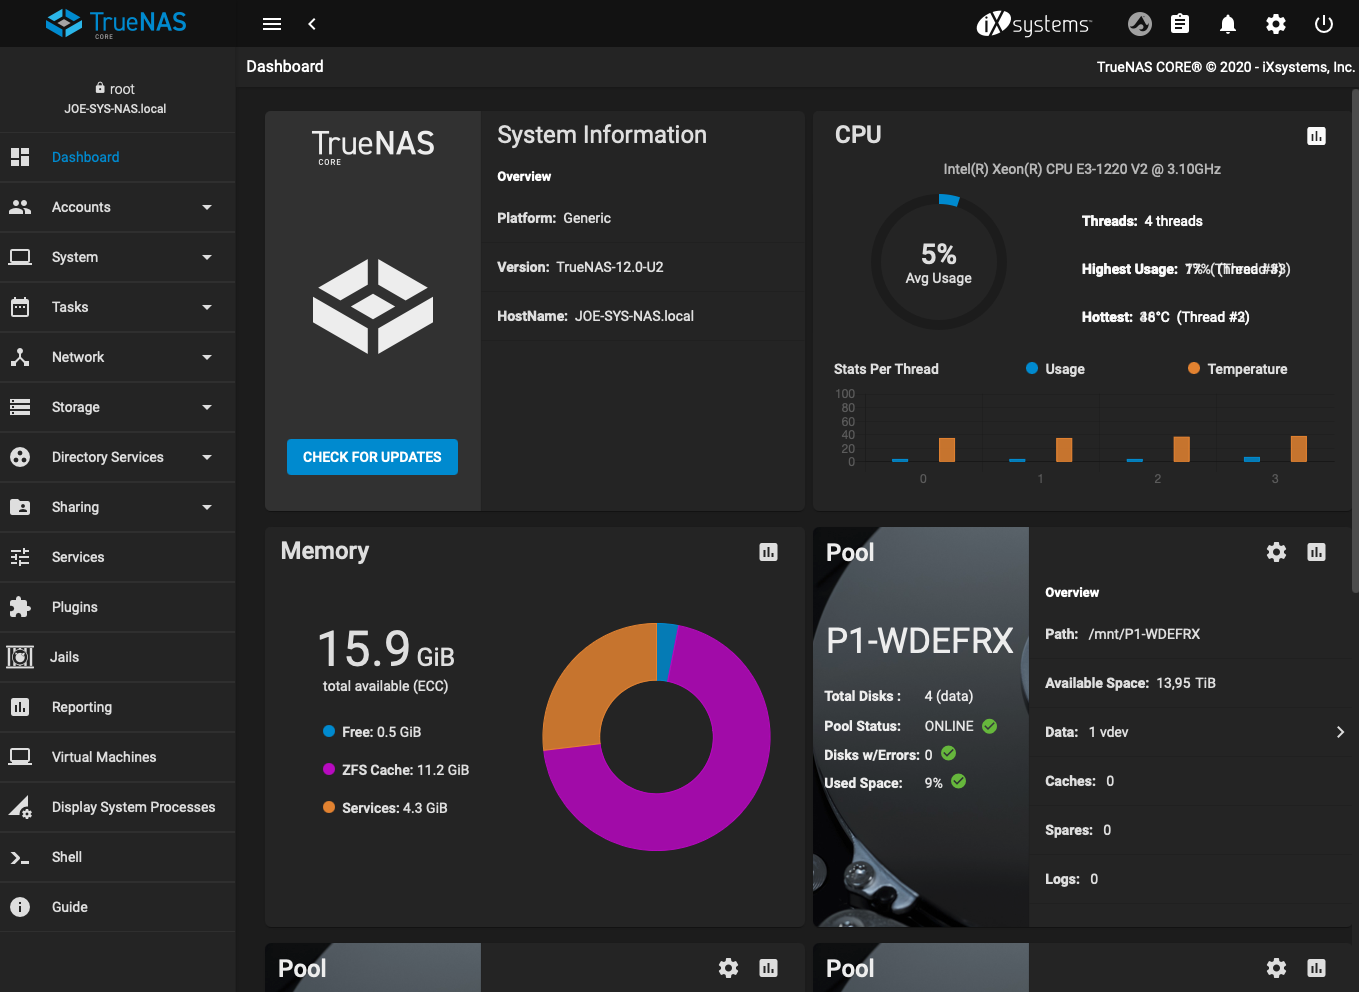This screenshot has height=992, width=1359.
Task: Open bottom-right Pool card chart icon
Action: point(1316,968)
